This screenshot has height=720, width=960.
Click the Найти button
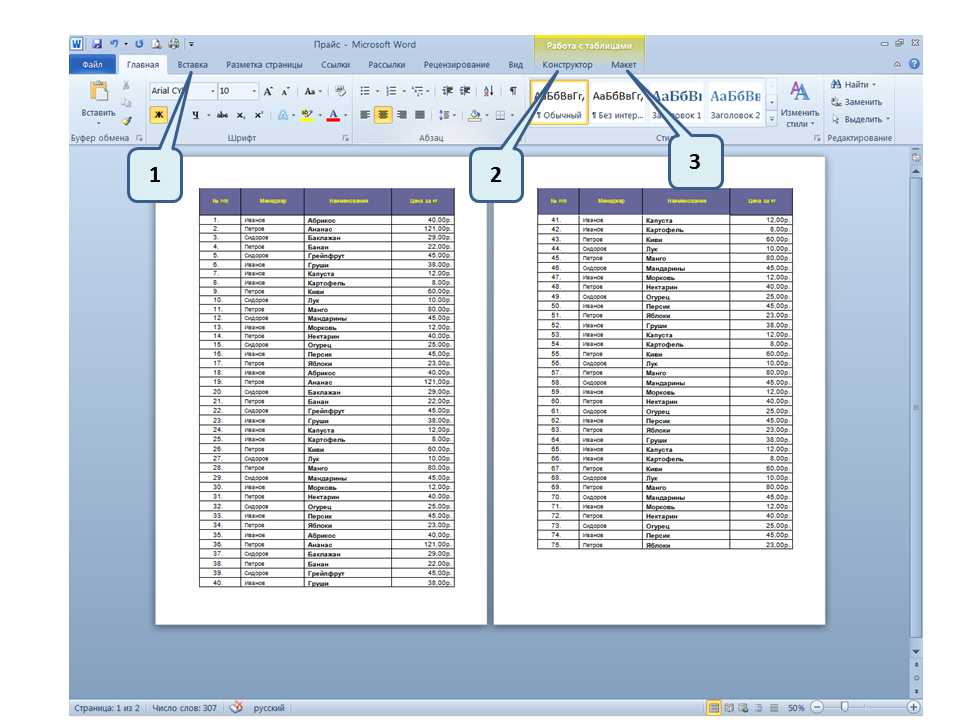tap(855, 85)
